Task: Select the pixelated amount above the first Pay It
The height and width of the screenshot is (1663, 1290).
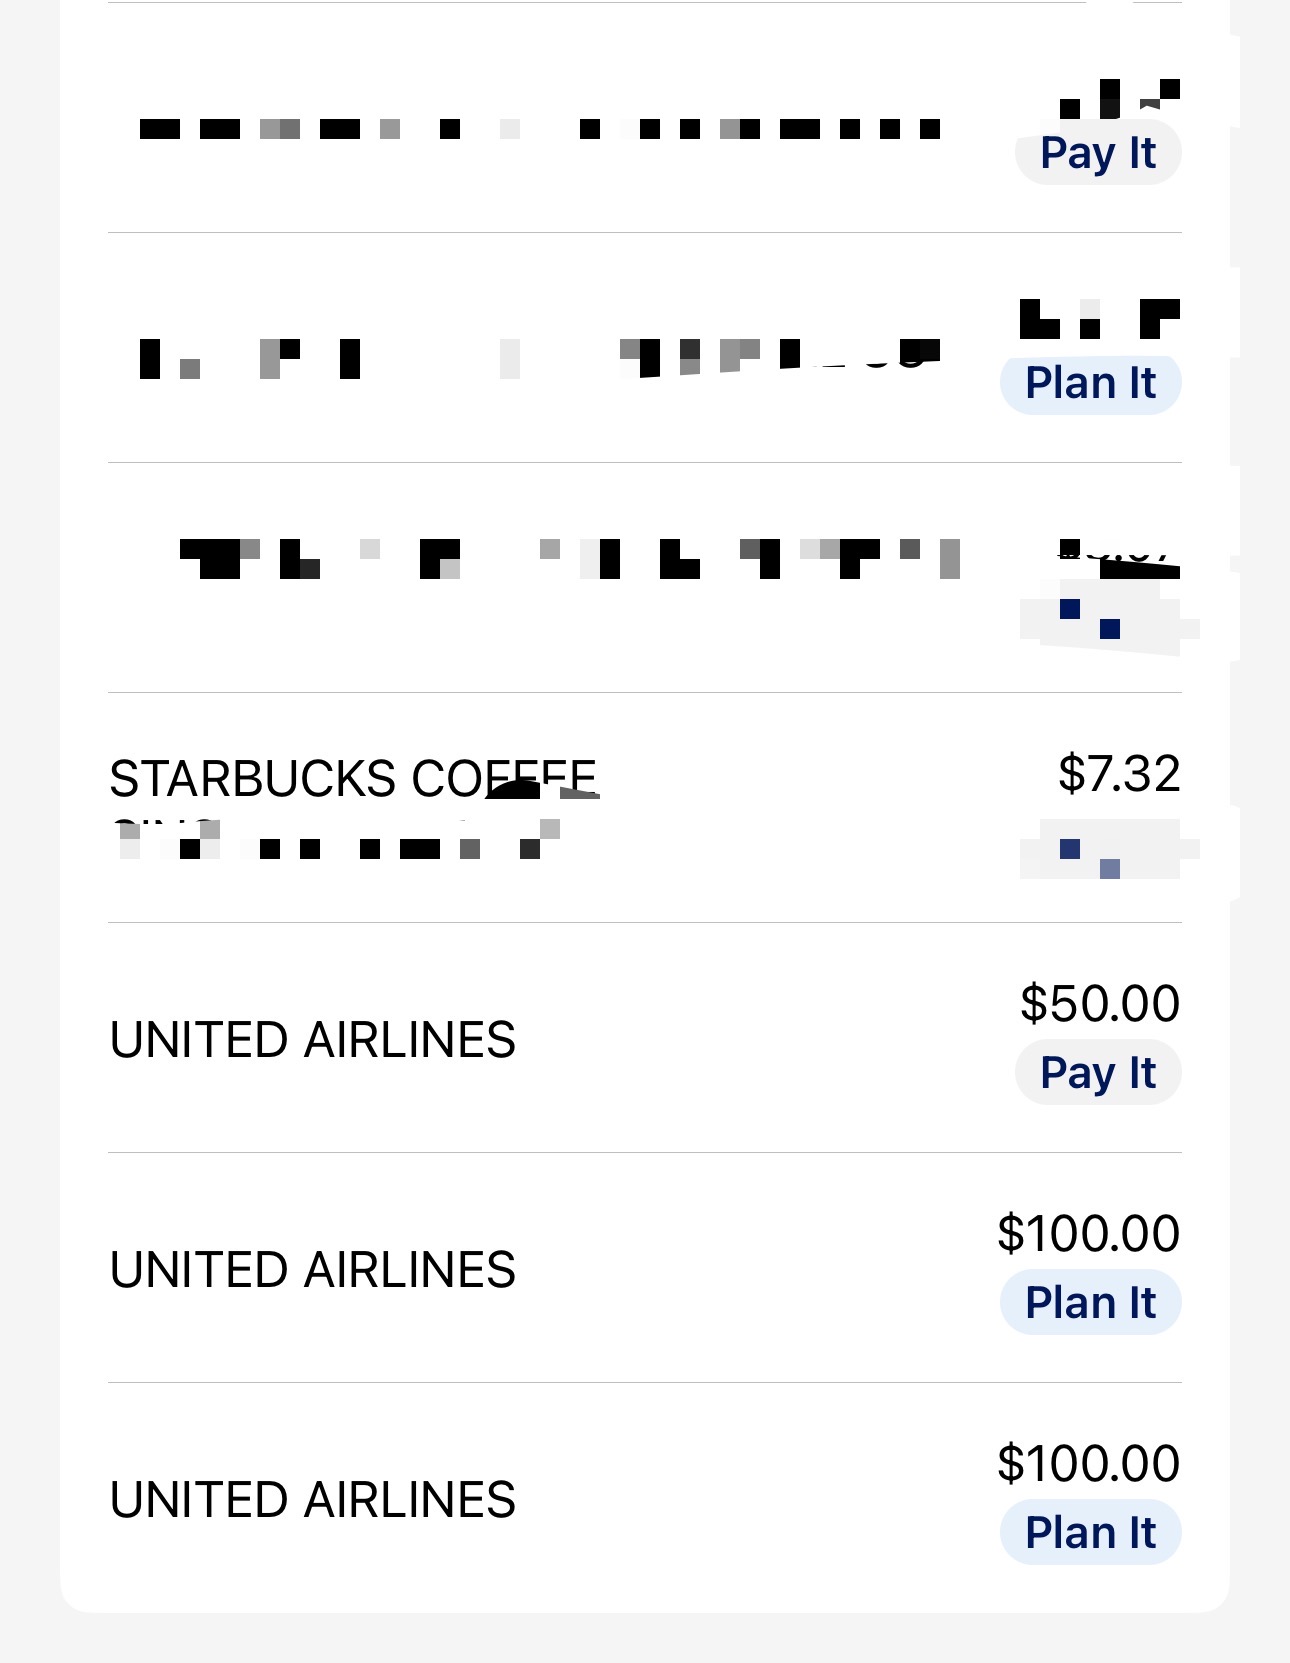Action: 1120,99
